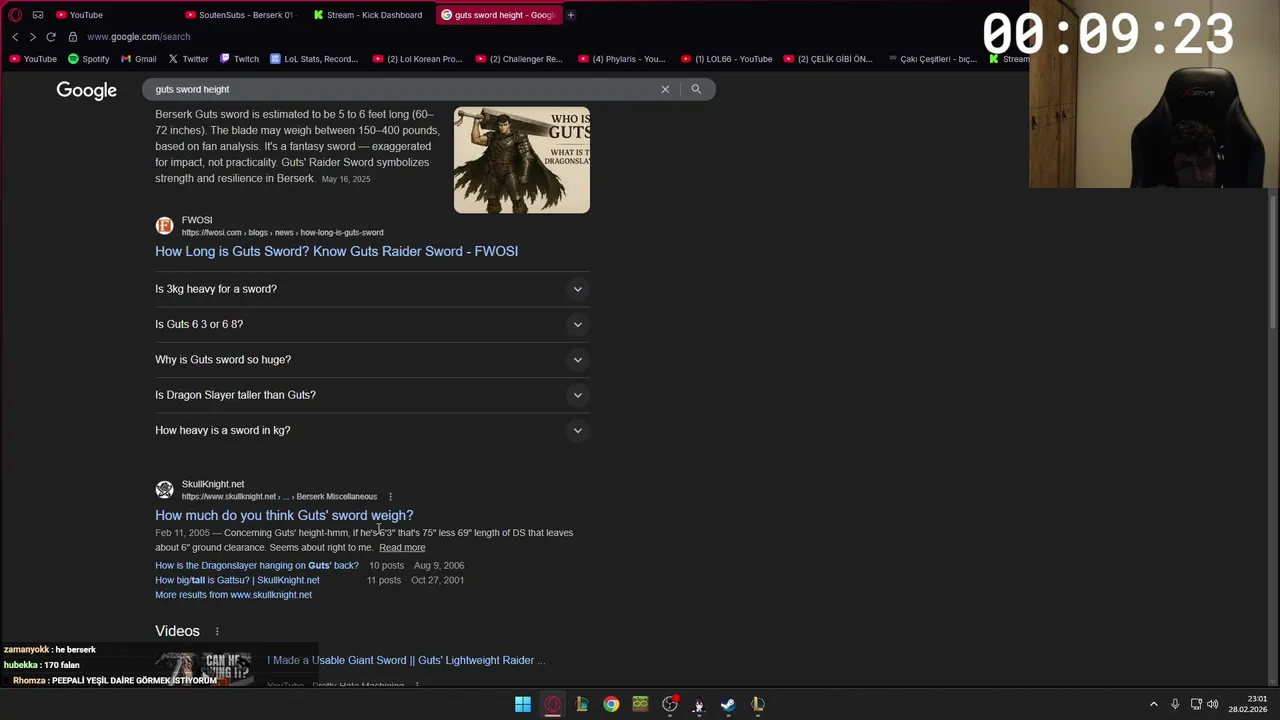This screenshot has height=720, width=1280.
Task: Open the volume tray icon
Action: click(x=1213, y=705)
